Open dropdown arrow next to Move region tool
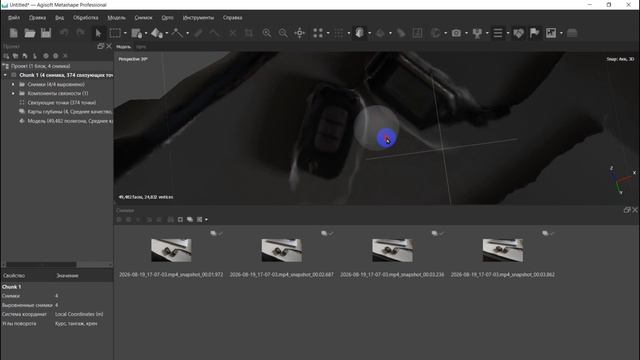 pyautogui.click(x=146, y=33)
